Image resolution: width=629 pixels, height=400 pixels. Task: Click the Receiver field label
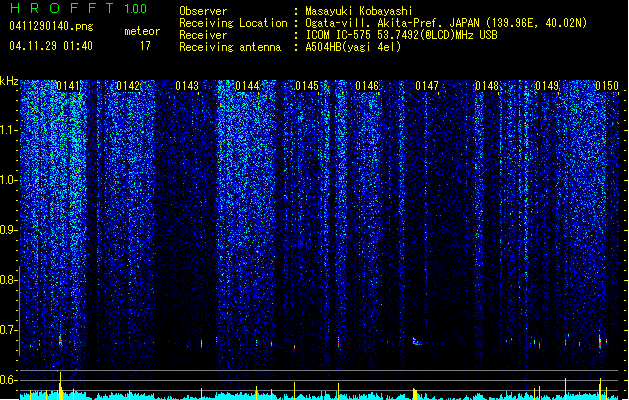tap(203, 35)
